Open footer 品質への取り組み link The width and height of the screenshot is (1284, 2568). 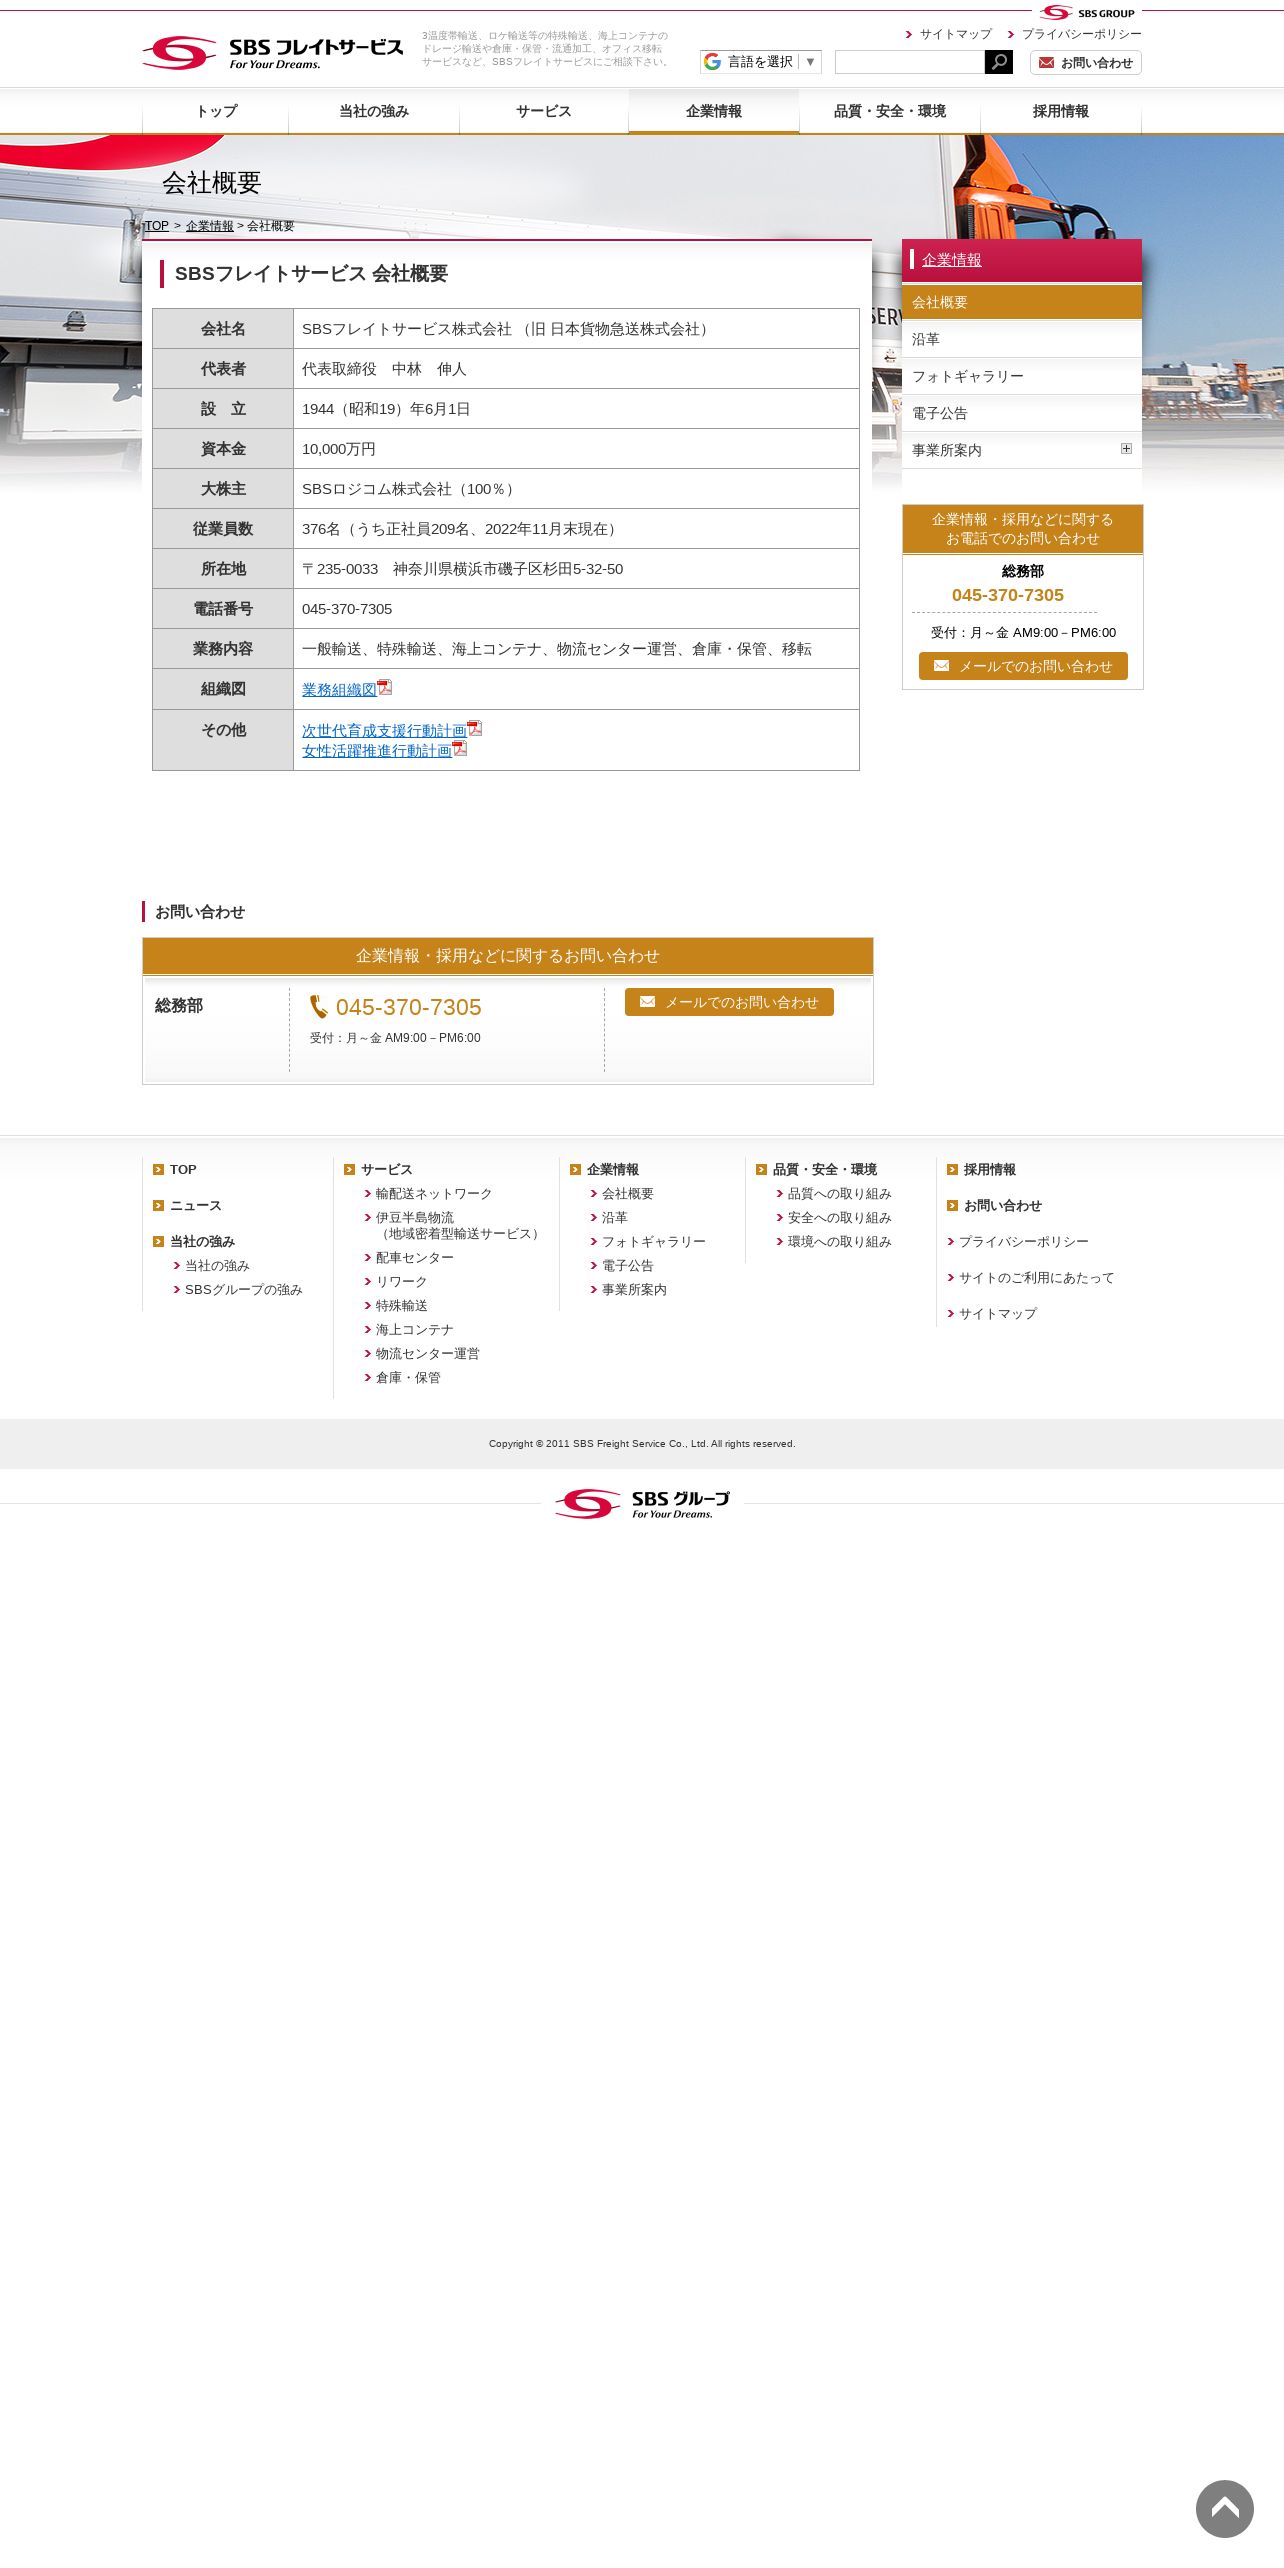pos(840,1193)
